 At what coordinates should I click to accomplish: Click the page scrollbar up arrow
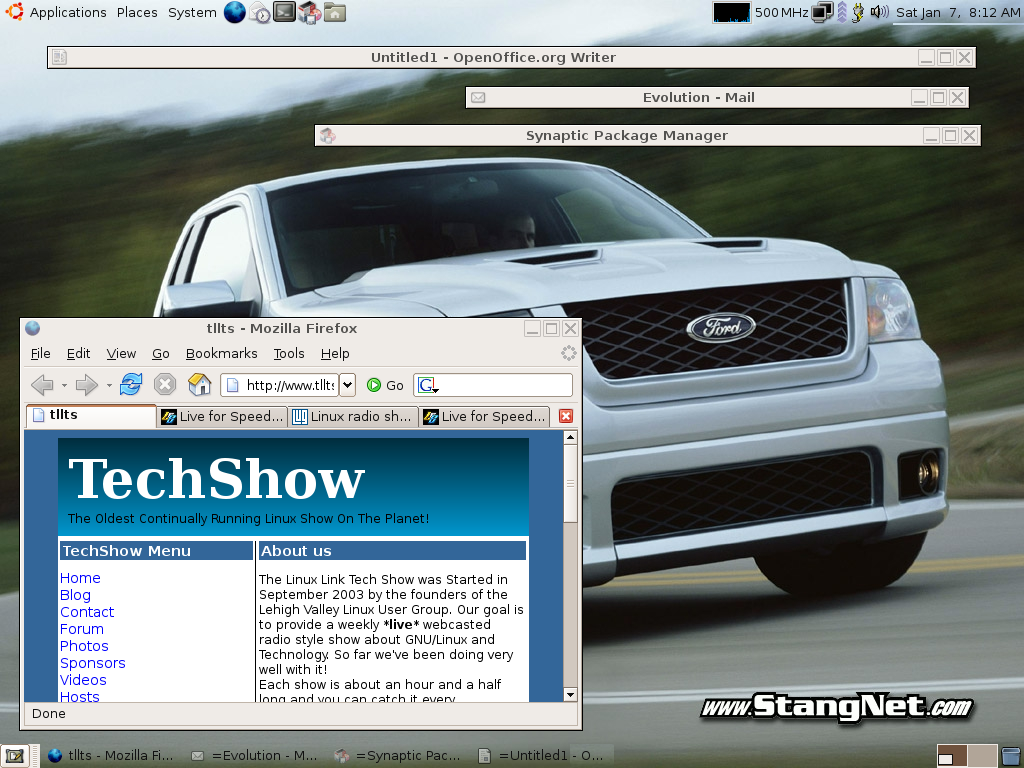click(x=570, y=437)
